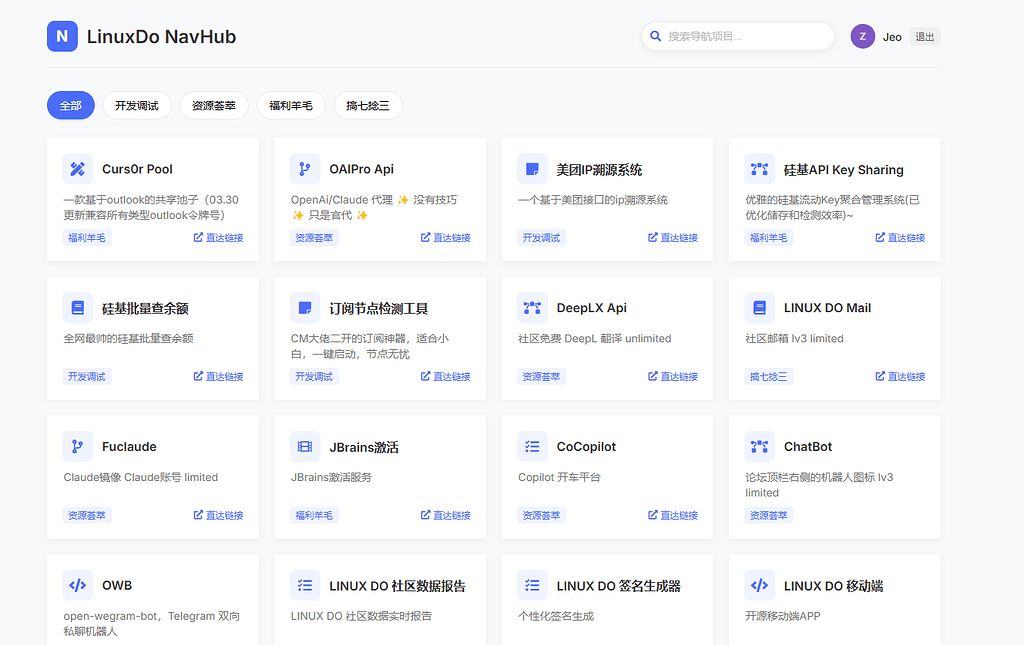Open 直达链接 for 硅基API Key Sharing
The width and height of the screenshot is (1024, 645).
(900, 238)
